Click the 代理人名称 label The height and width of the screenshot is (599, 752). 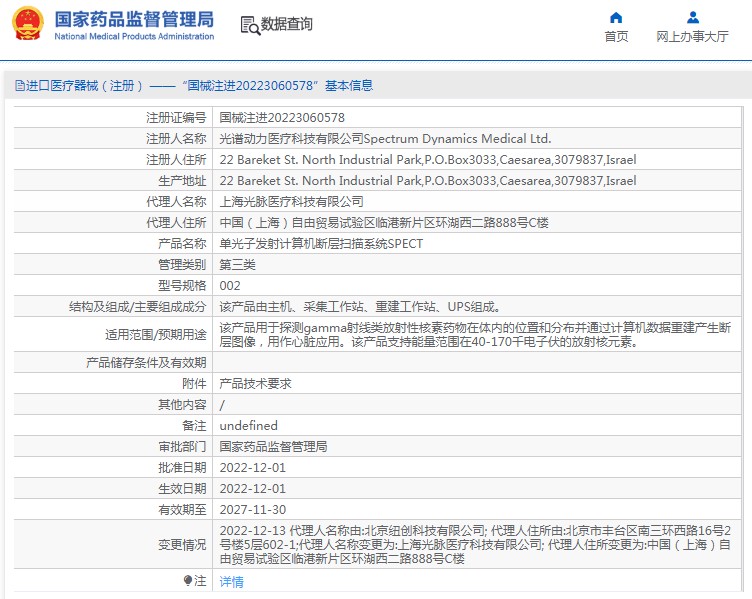pyautogui.click(x=176, y=202)
